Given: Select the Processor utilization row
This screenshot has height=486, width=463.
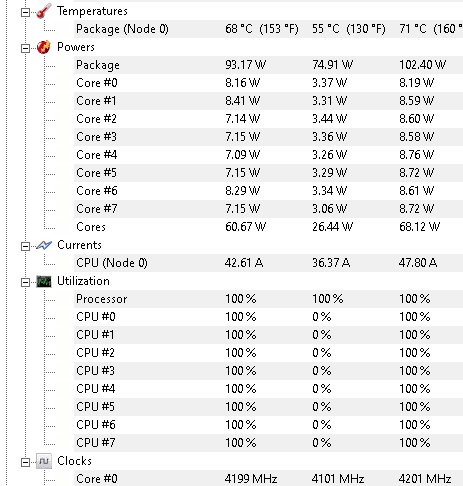Looking at the screenshot, I should 268,299.
